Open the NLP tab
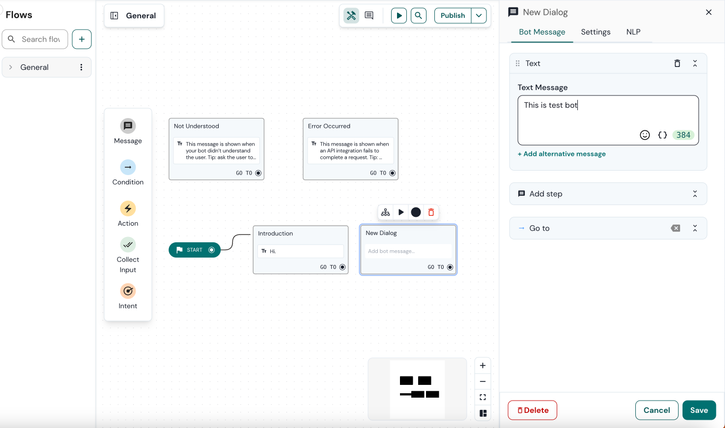Screen dimensions: 725x428 click(633, 32)
